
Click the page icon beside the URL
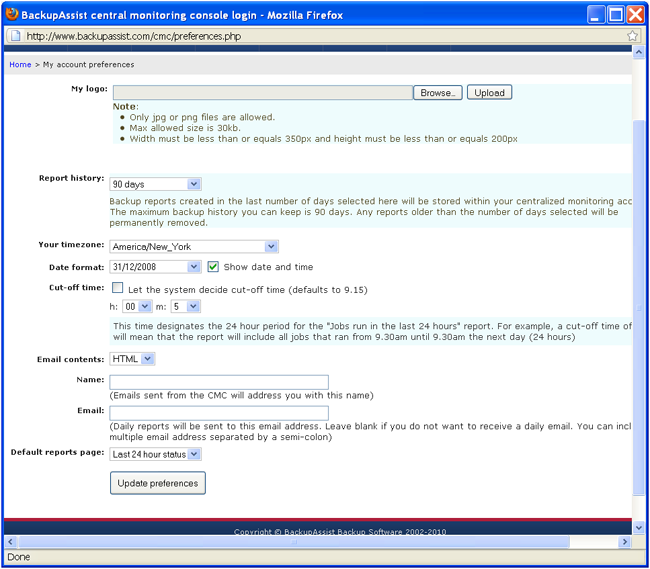tap(15, 36)
